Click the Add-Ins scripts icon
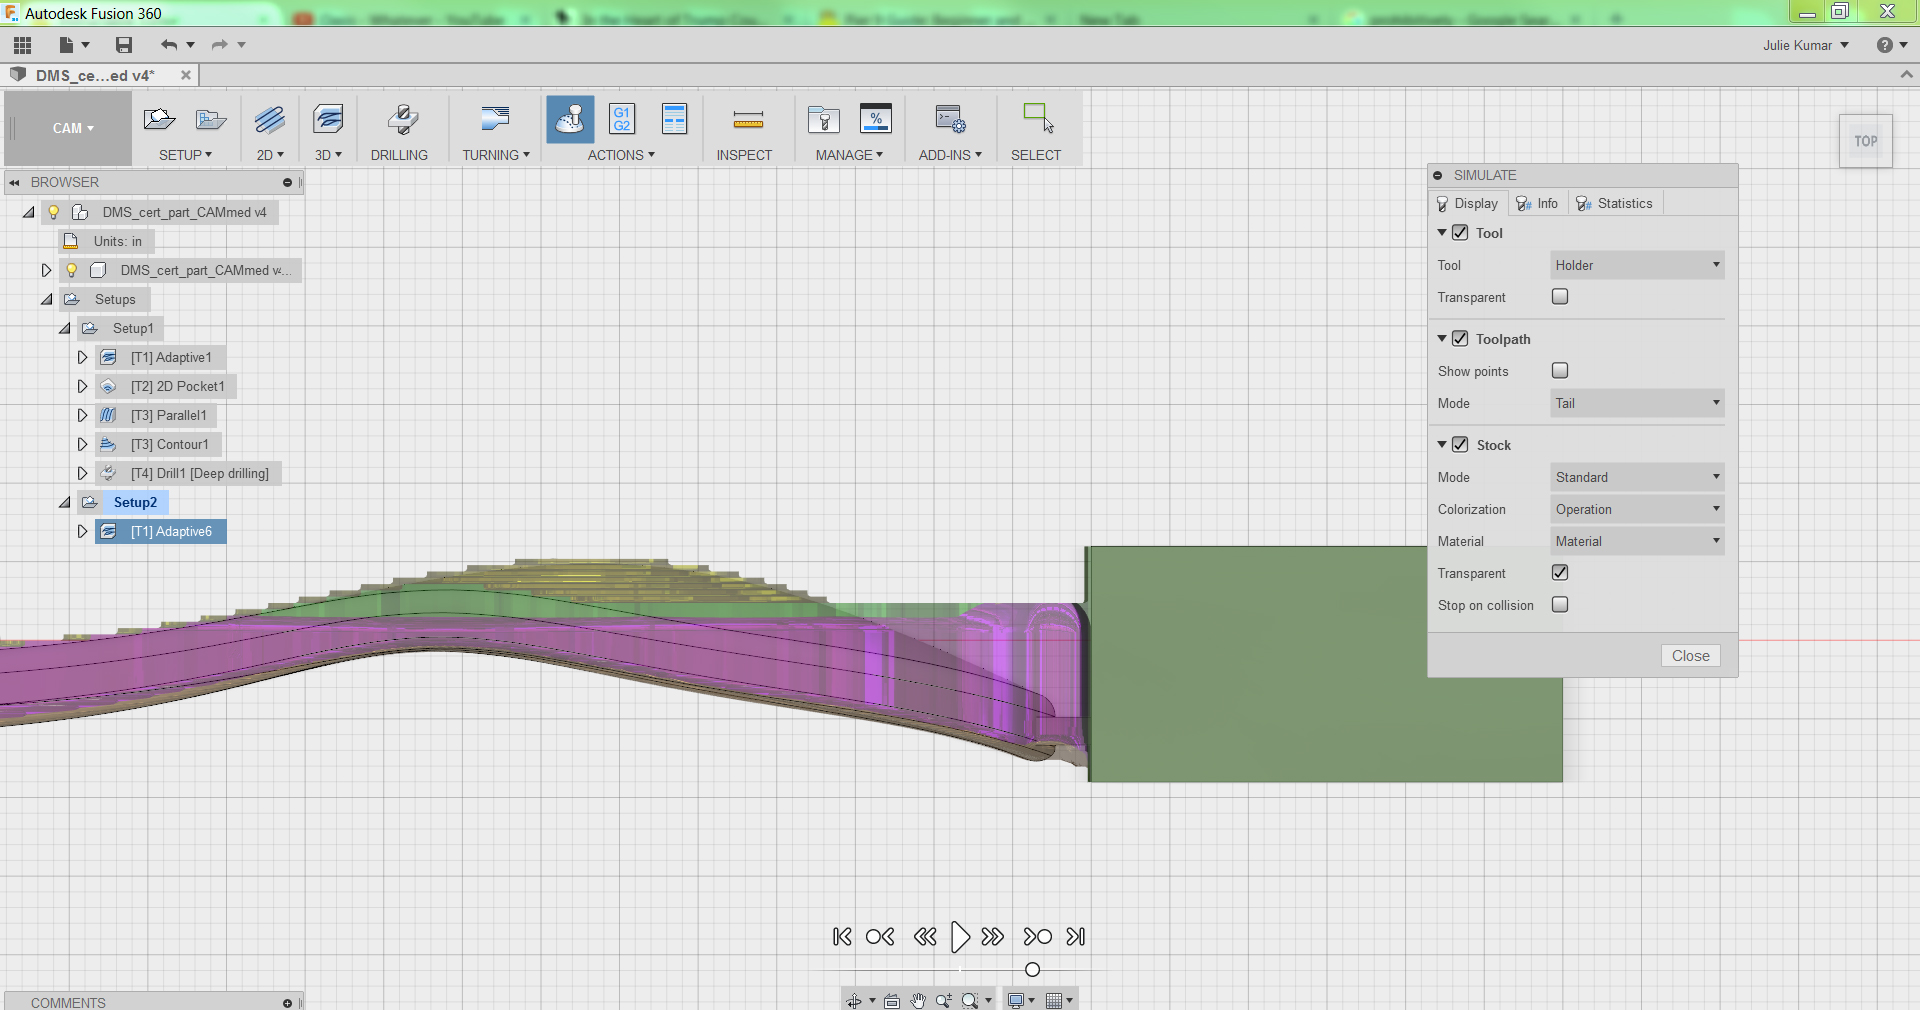The image size is (1920, 1010). (x=950, y=120)
